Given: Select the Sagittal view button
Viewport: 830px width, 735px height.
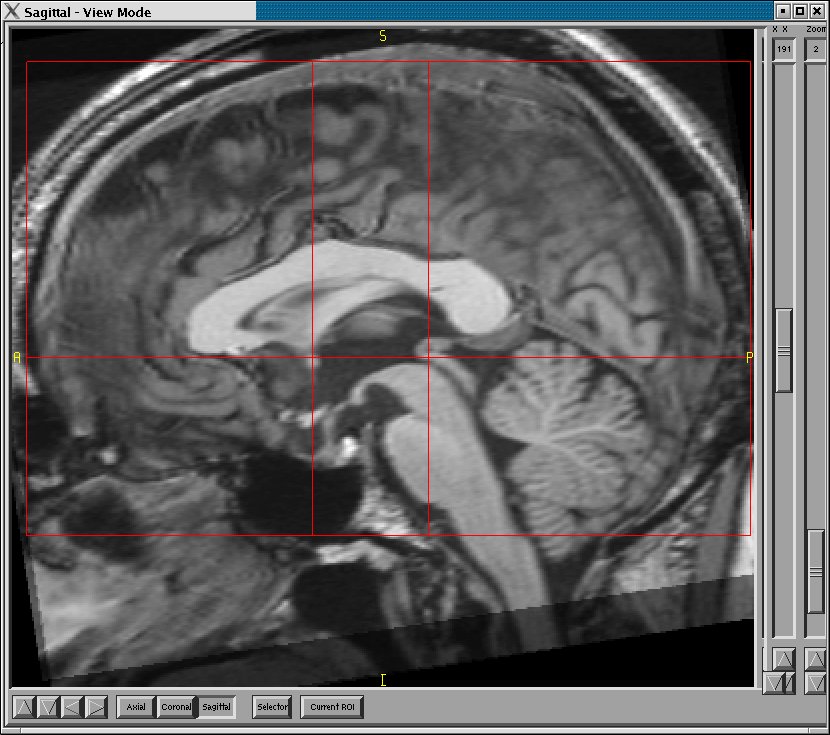Looking at the screenshot, I should [x=216, y=707].
